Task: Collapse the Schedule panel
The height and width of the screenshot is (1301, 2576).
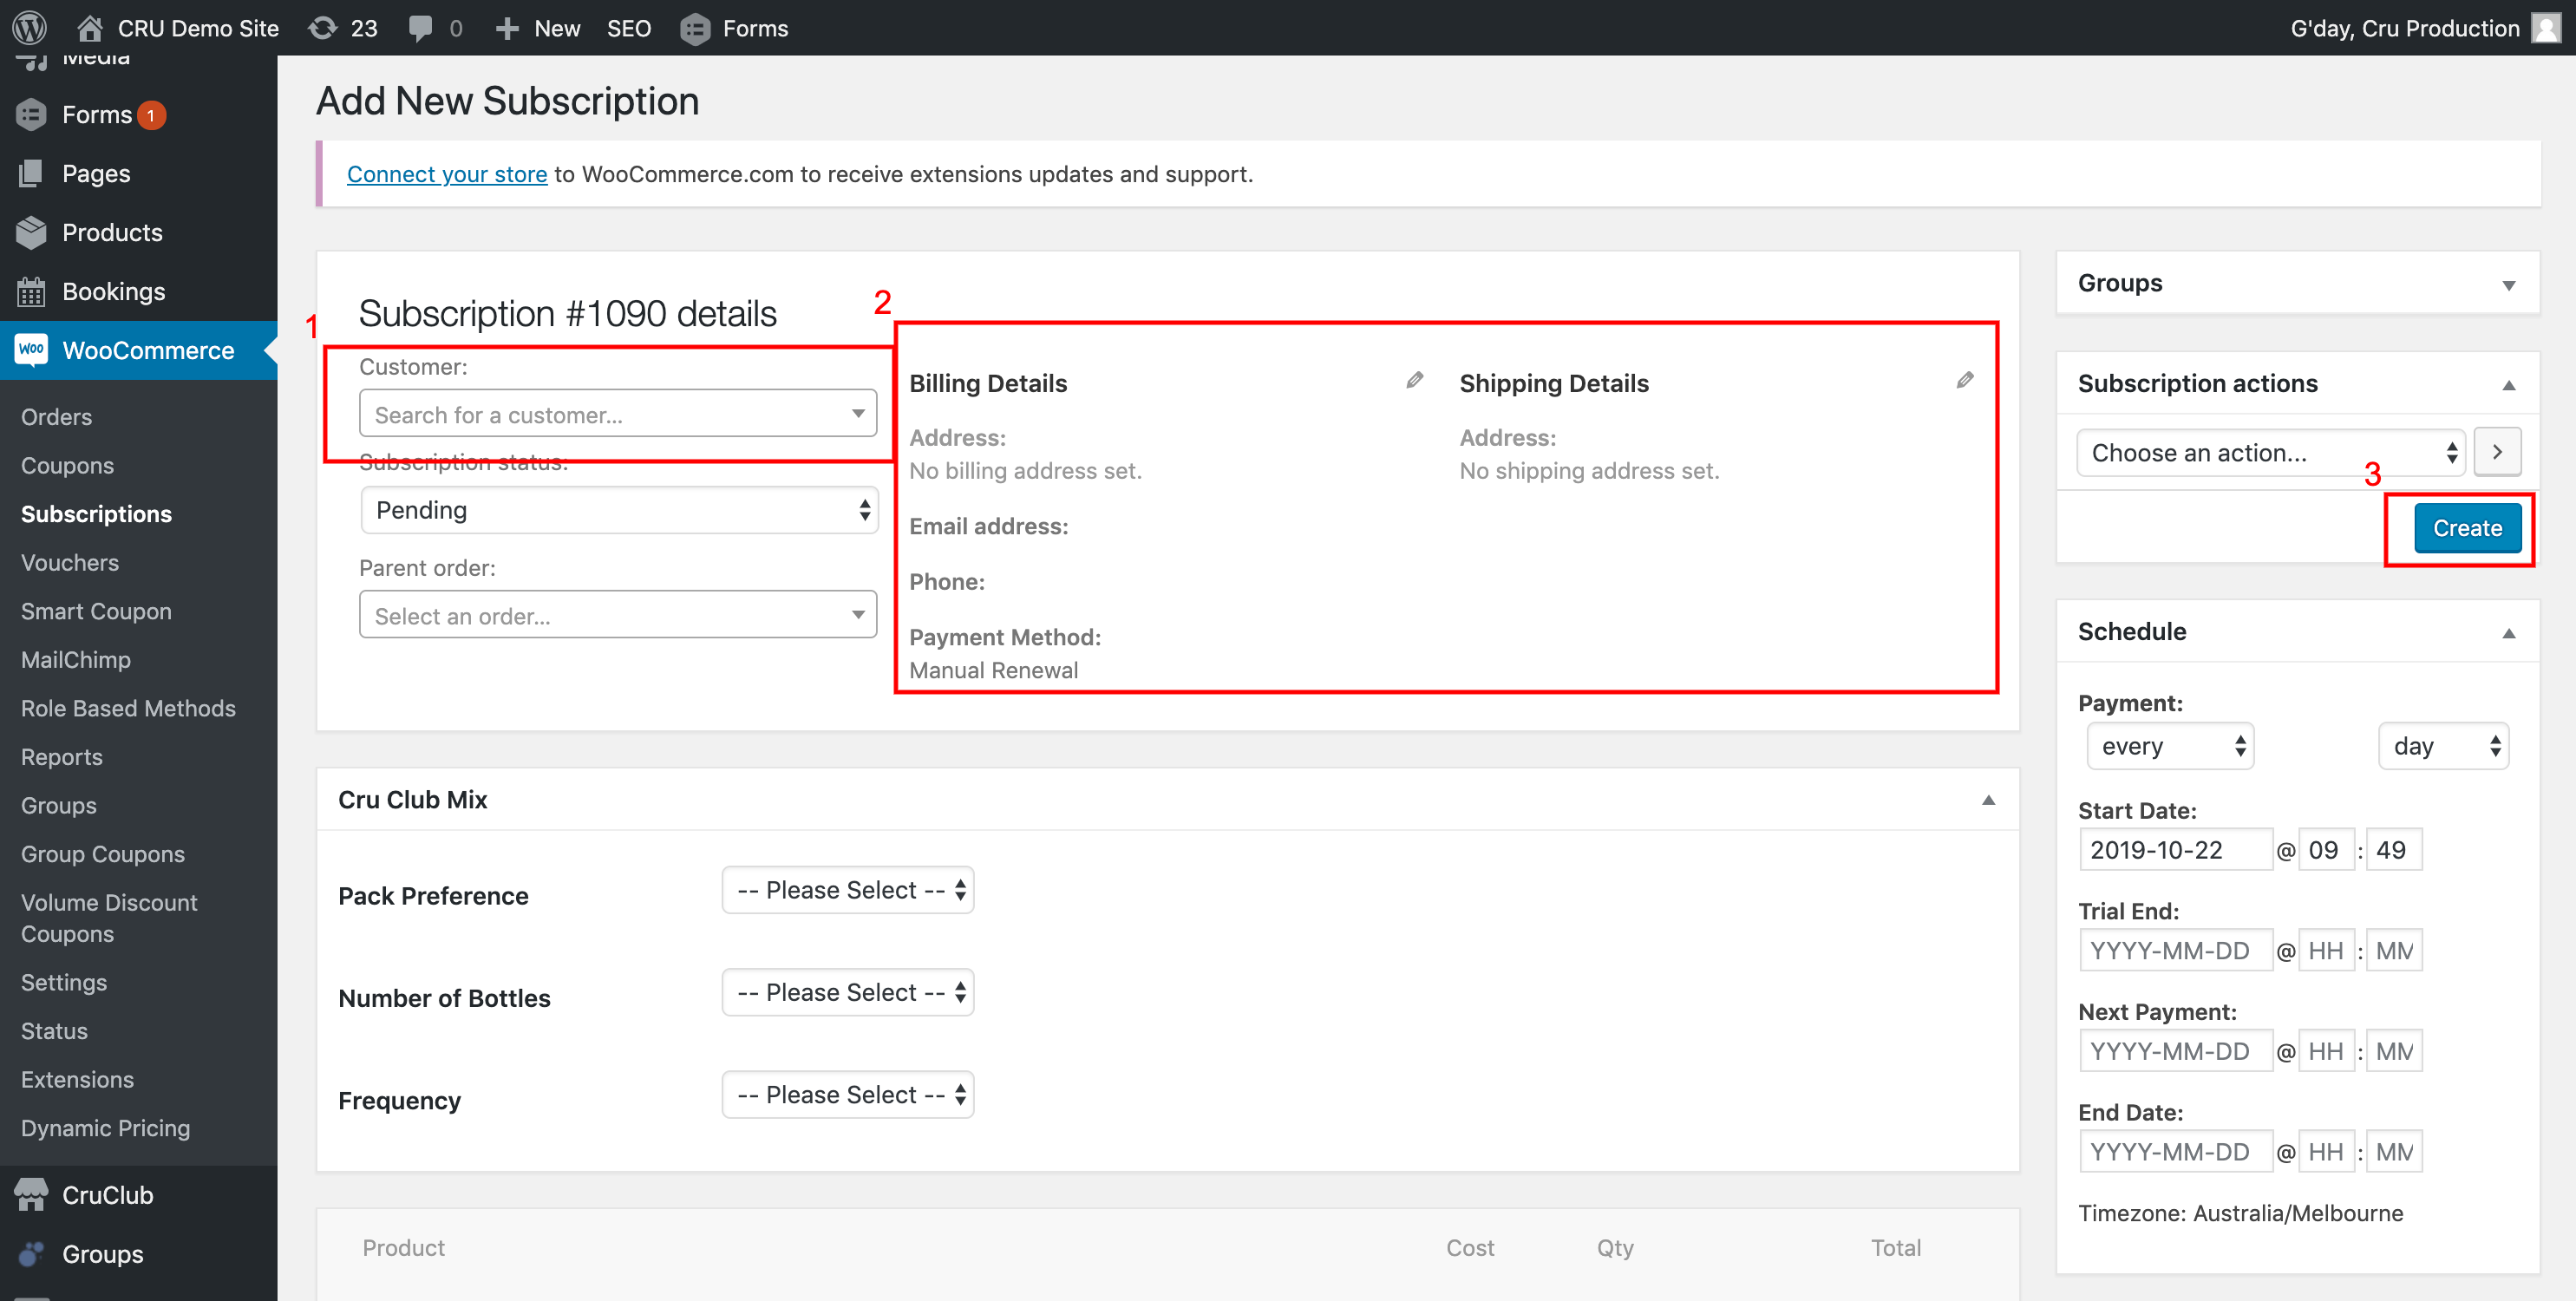Action: (2508, 633)
